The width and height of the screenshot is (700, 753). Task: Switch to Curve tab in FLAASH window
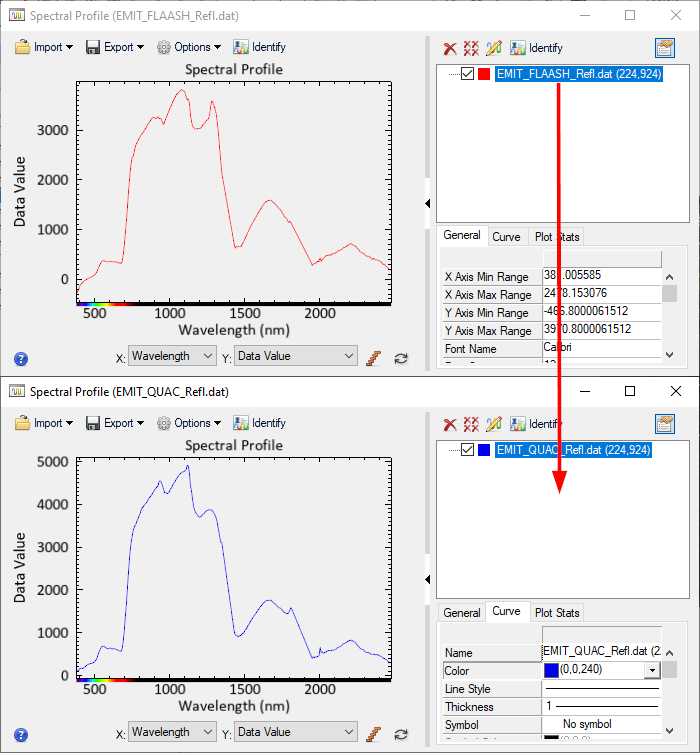click(x=506, y=237)
